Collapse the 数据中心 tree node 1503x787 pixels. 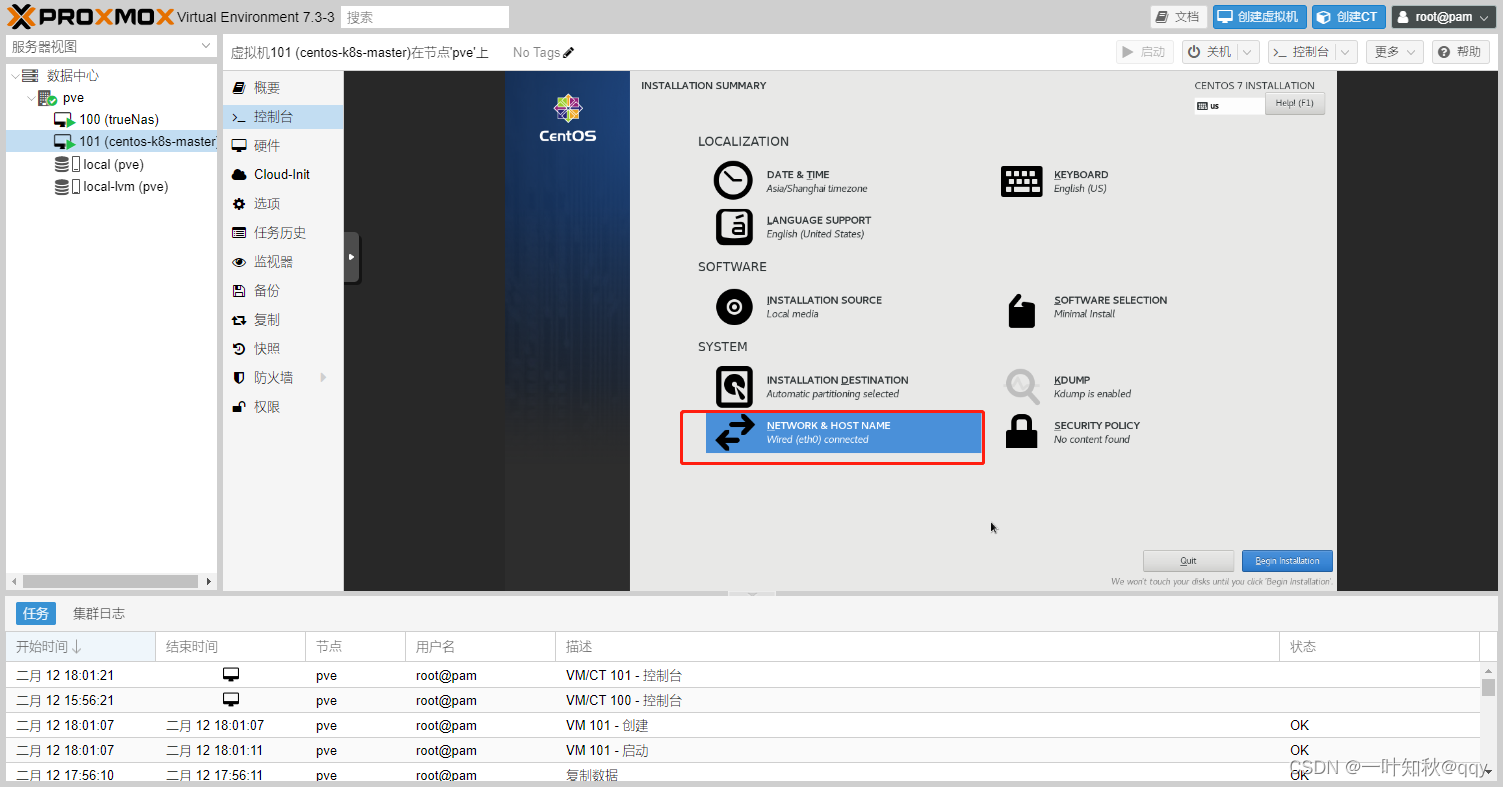tap(14, 76)
